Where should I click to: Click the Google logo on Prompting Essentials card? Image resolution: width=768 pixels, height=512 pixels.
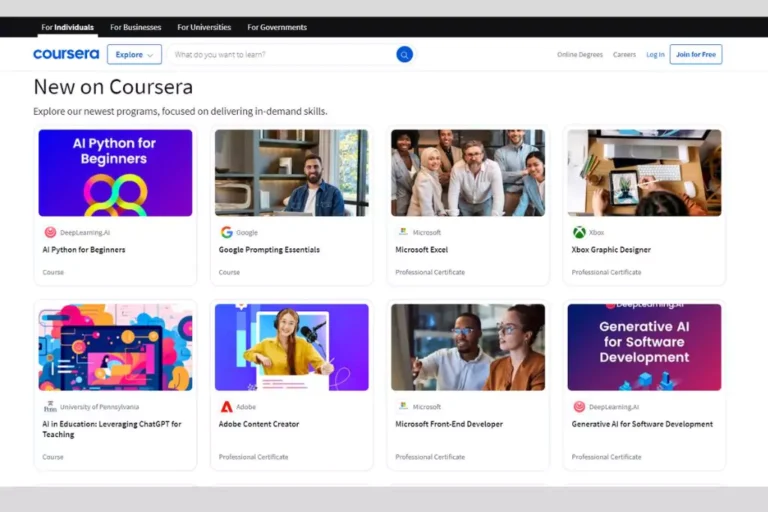click(x=226, y=232)
